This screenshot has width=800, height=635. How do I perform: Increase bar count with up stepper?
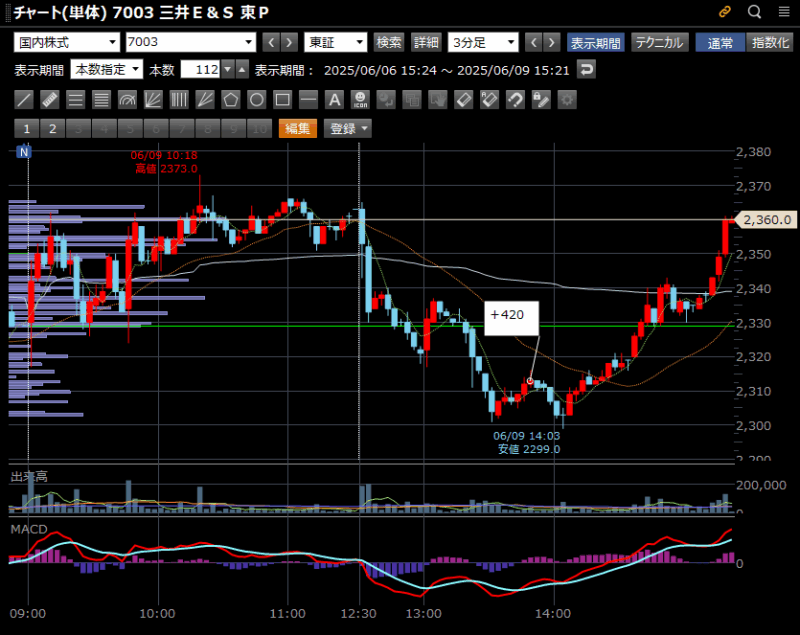(242, 69)
